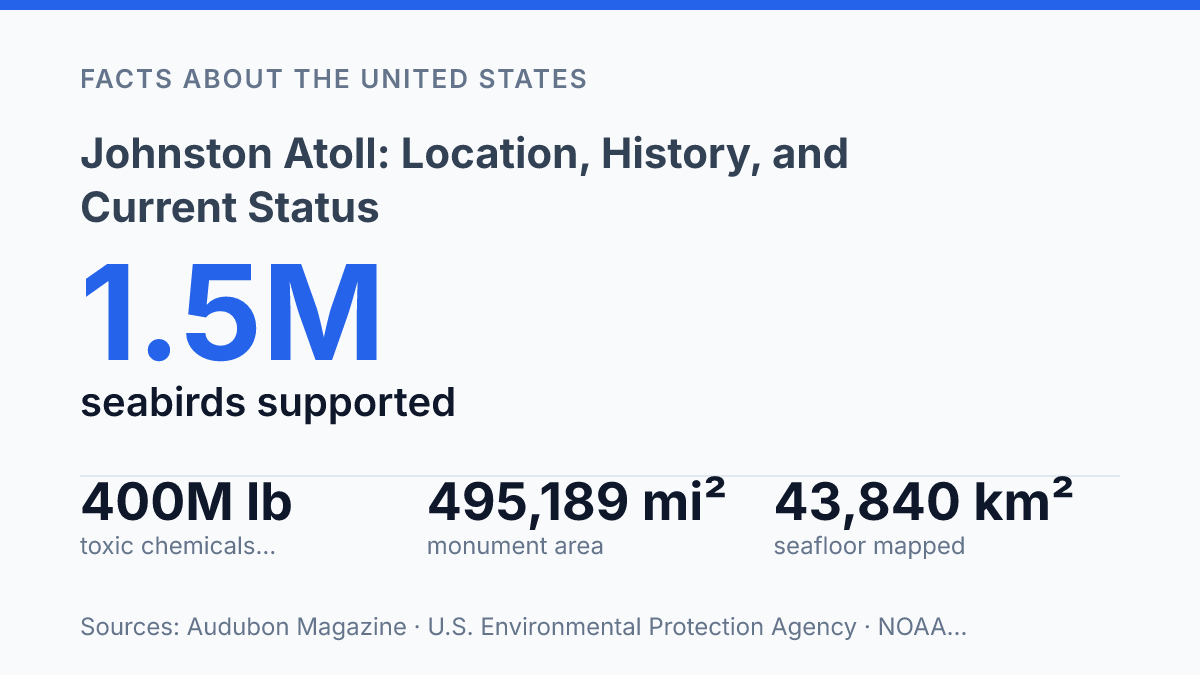Select the Johnston Atoll title heading
Screen dimensions: 1200x675
[465, 181]
